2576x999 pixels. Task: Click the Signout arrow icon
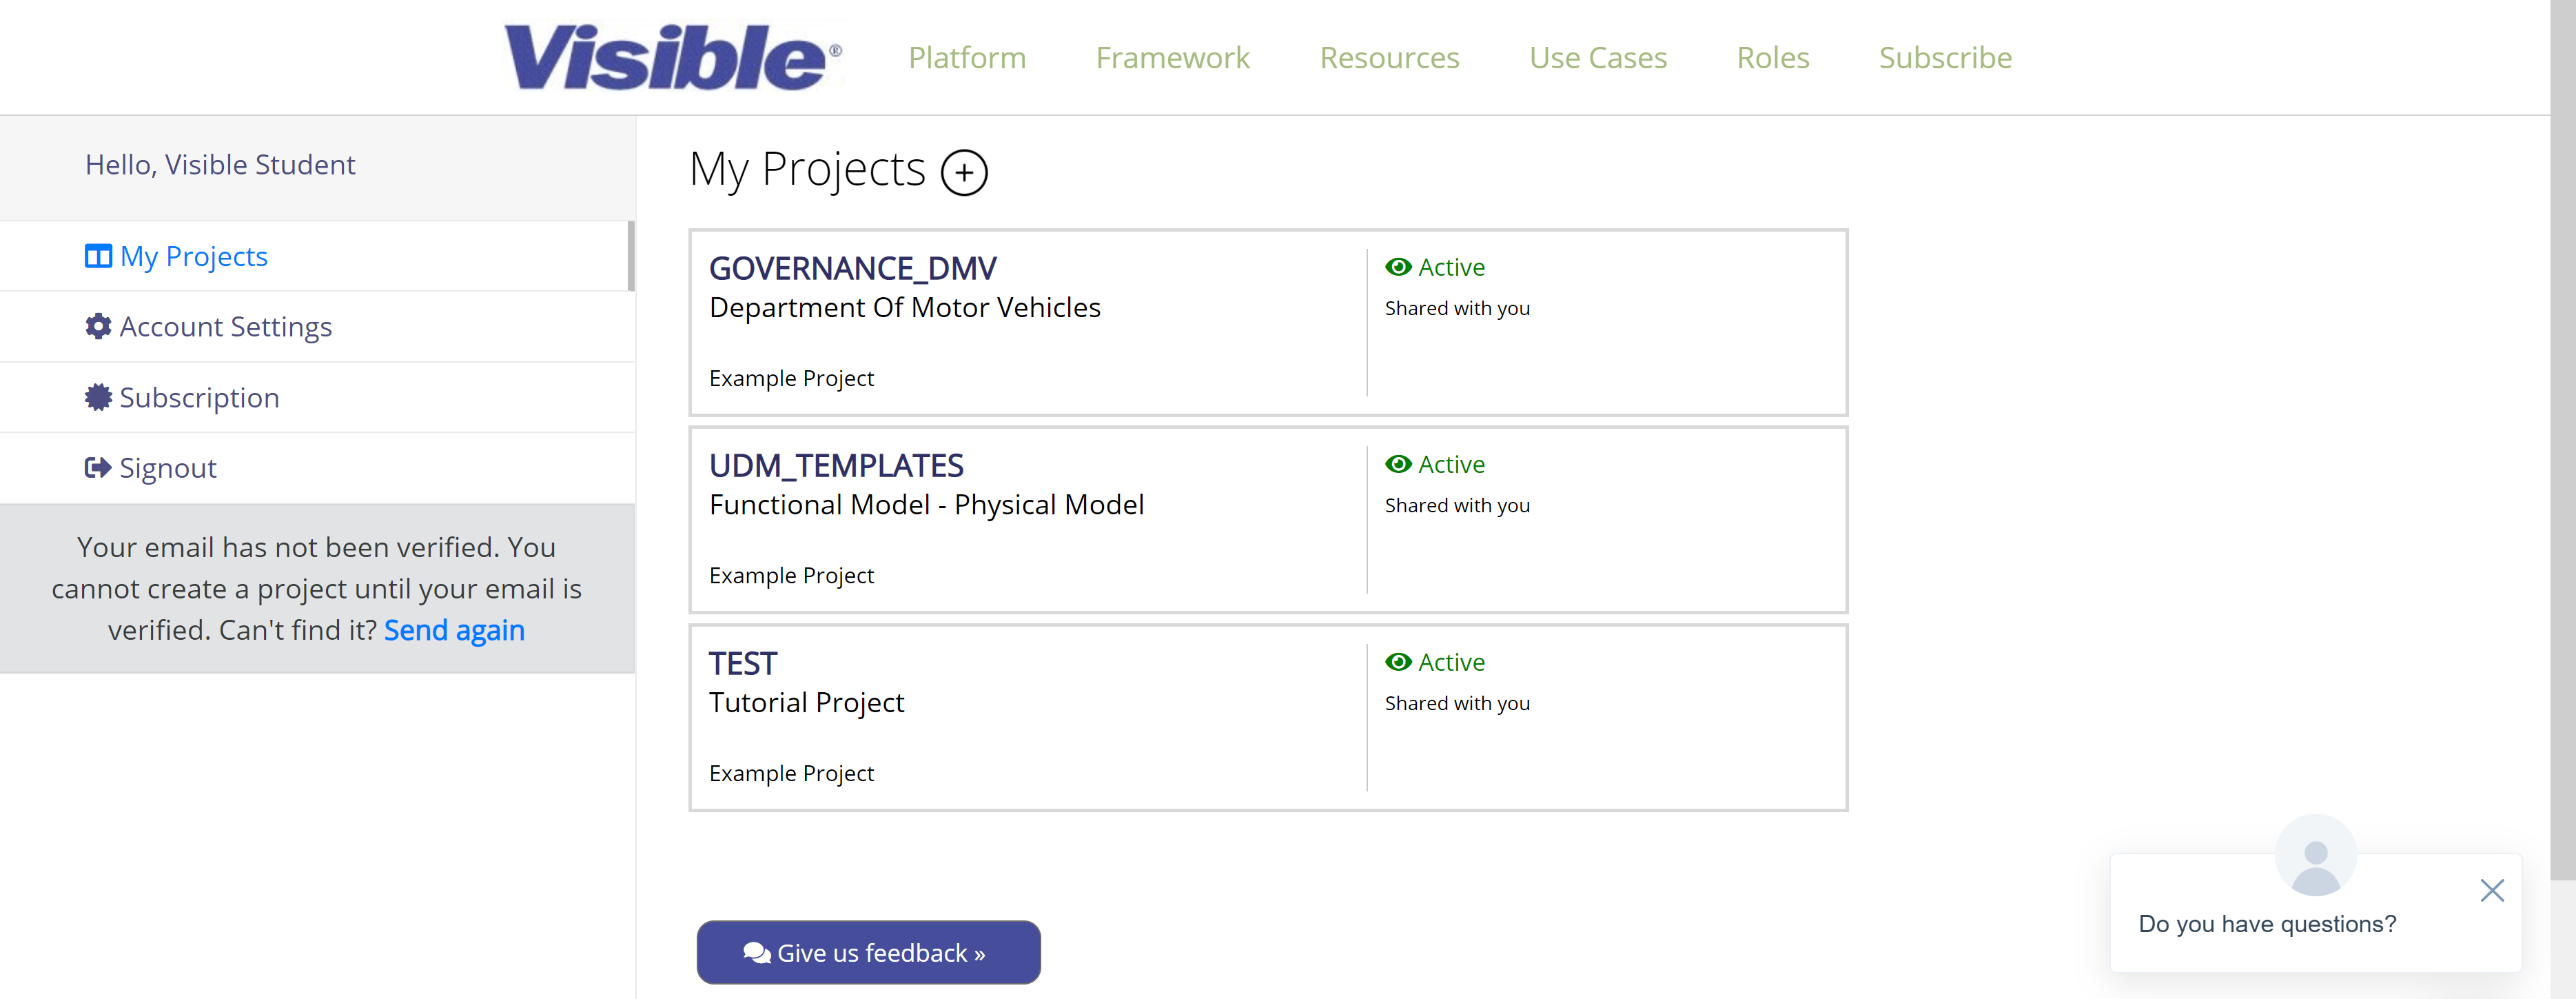98,468
